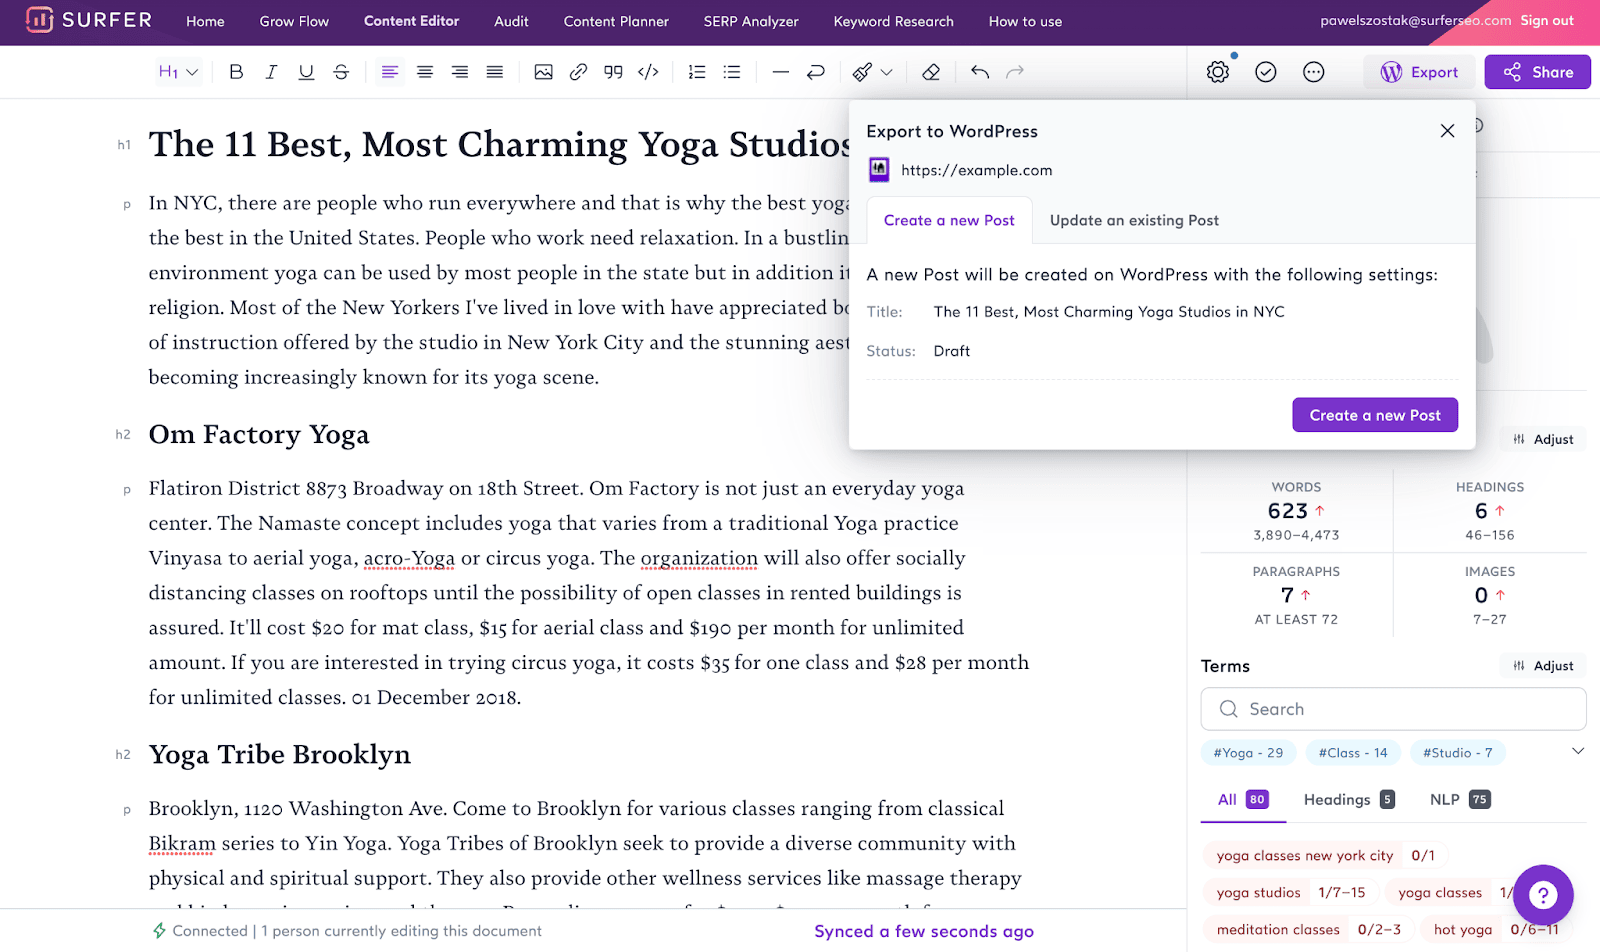Align text right

click(x=460, y=72)
